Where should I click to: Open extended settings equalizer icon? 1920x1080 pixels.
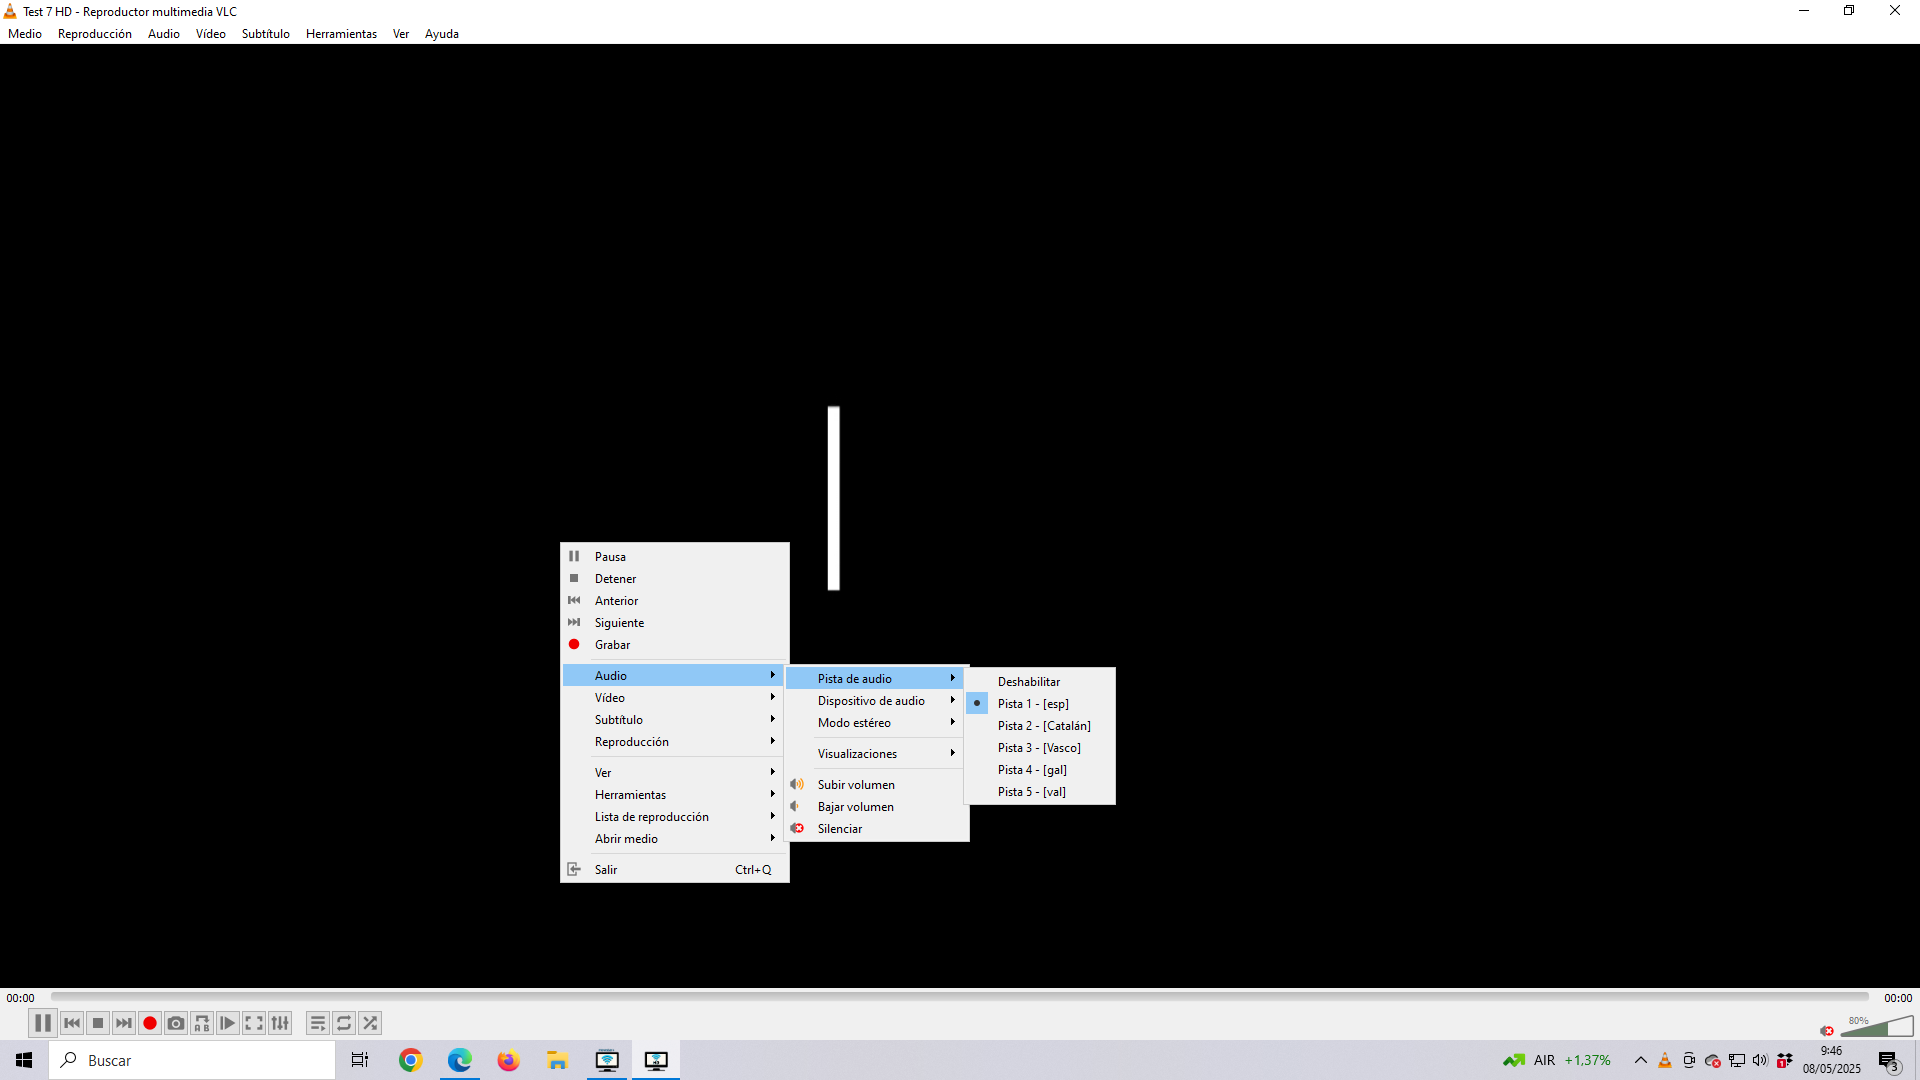(x=280, y=1023)
